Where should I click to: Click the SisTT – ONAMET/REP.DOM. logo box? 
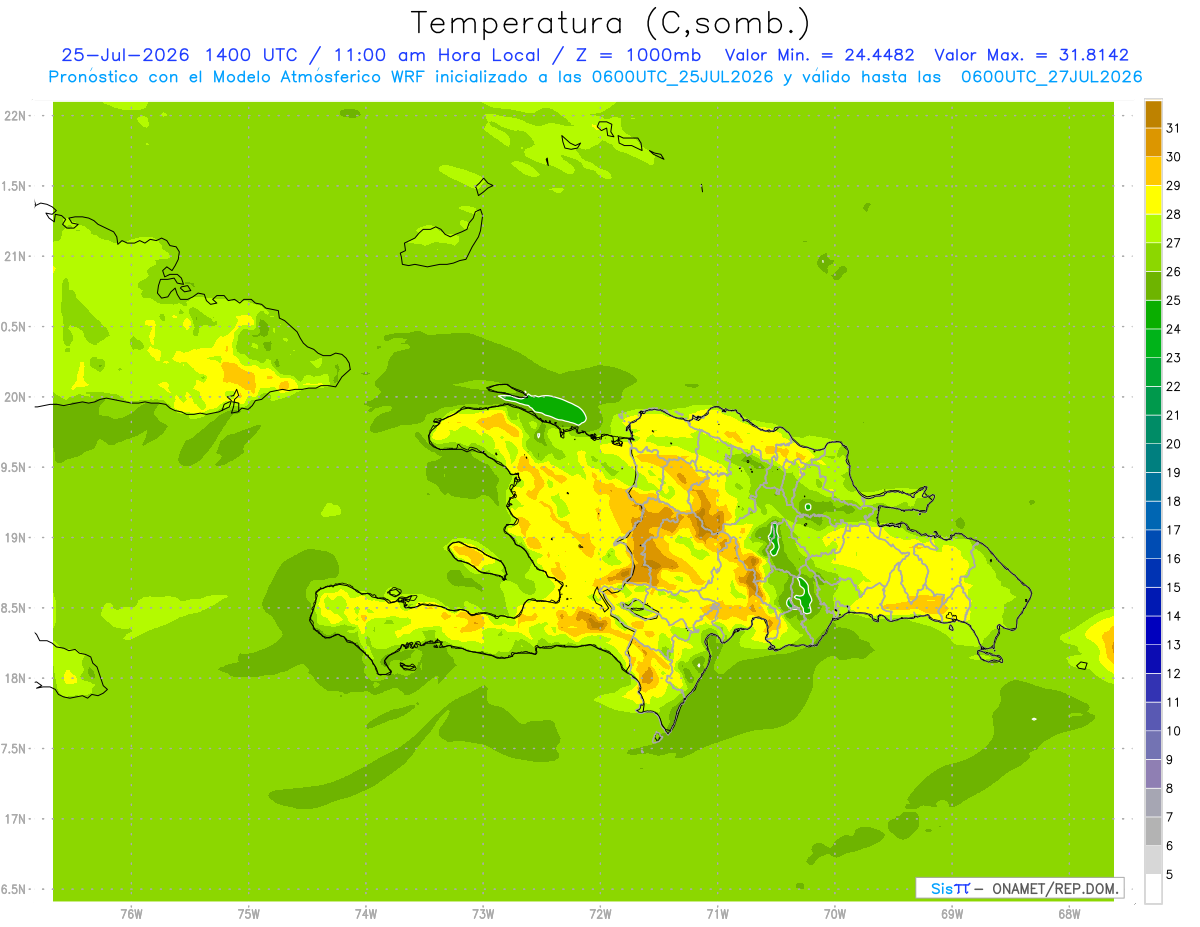click(x=1019, y=888)
